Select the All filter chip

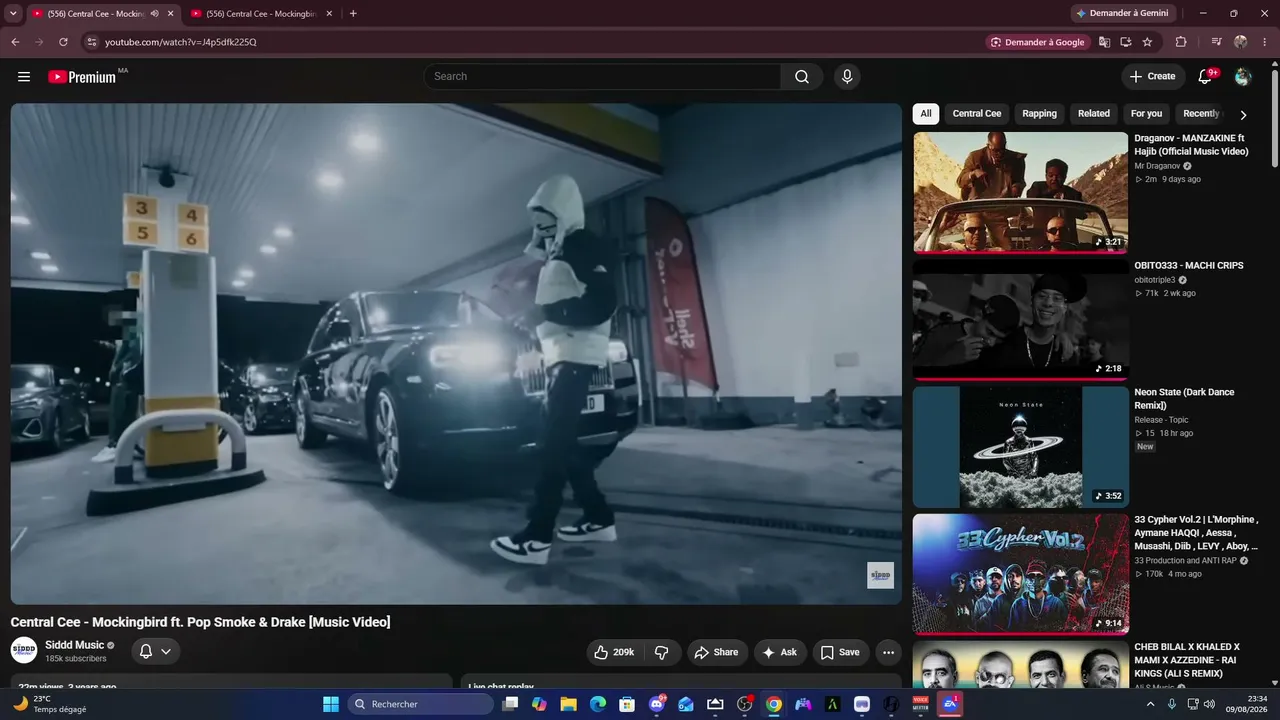pos(926,114)
